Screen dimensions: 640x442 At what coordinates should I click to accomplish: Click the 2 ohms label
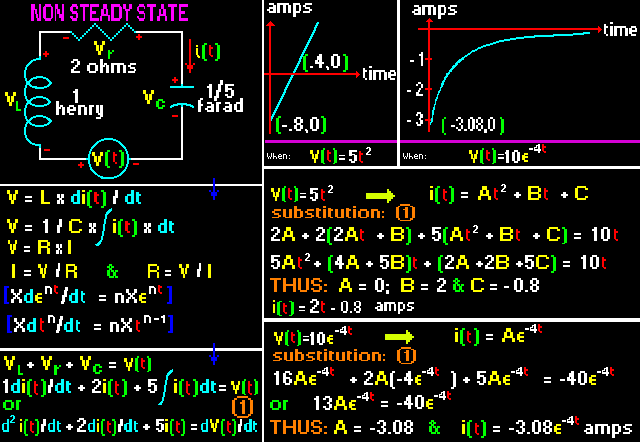pyautogui.click(x=103, y=67)
